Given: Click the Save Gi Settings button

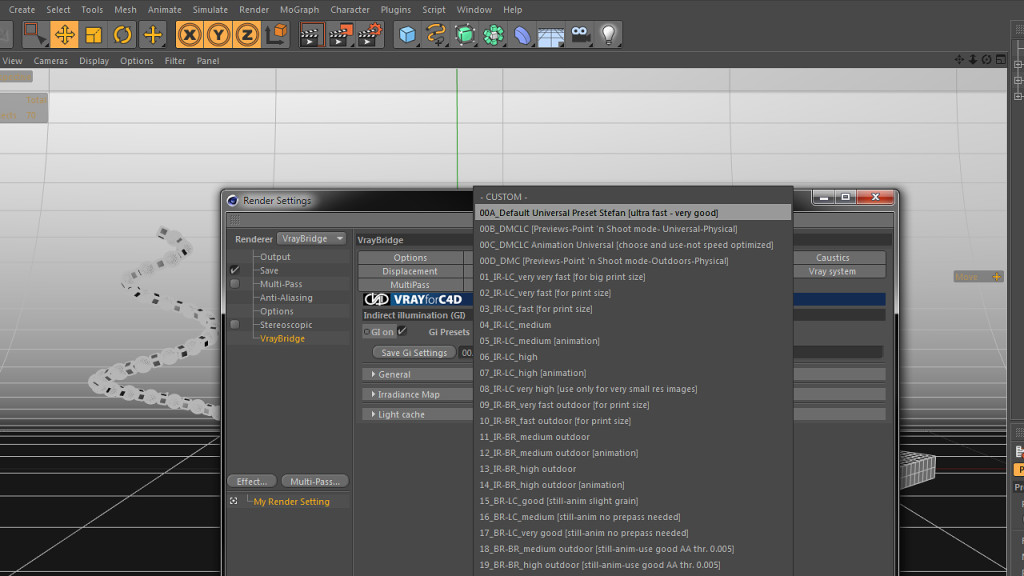Looking at the screenshot, I should click(x=414, y=353).
